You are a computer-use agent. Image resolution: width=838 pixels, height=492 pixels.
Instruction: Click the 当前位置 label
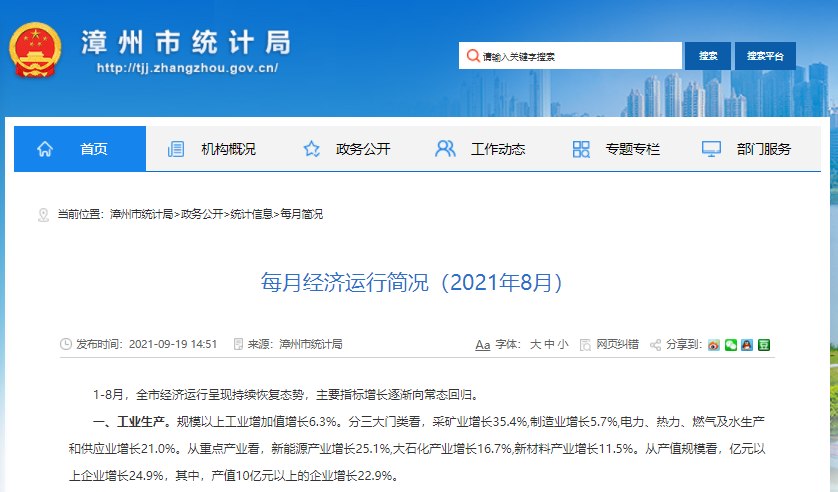point(79,214)
